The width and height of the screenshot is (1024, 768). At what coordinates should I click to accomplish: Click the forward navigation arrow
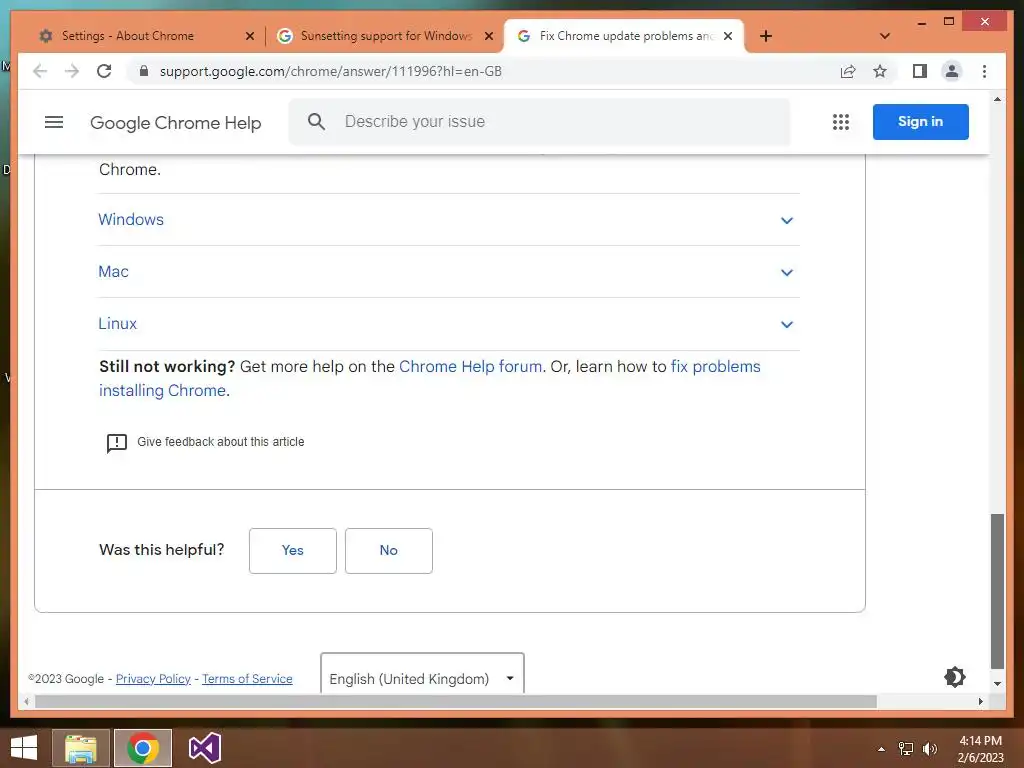[x=72, y=71]
